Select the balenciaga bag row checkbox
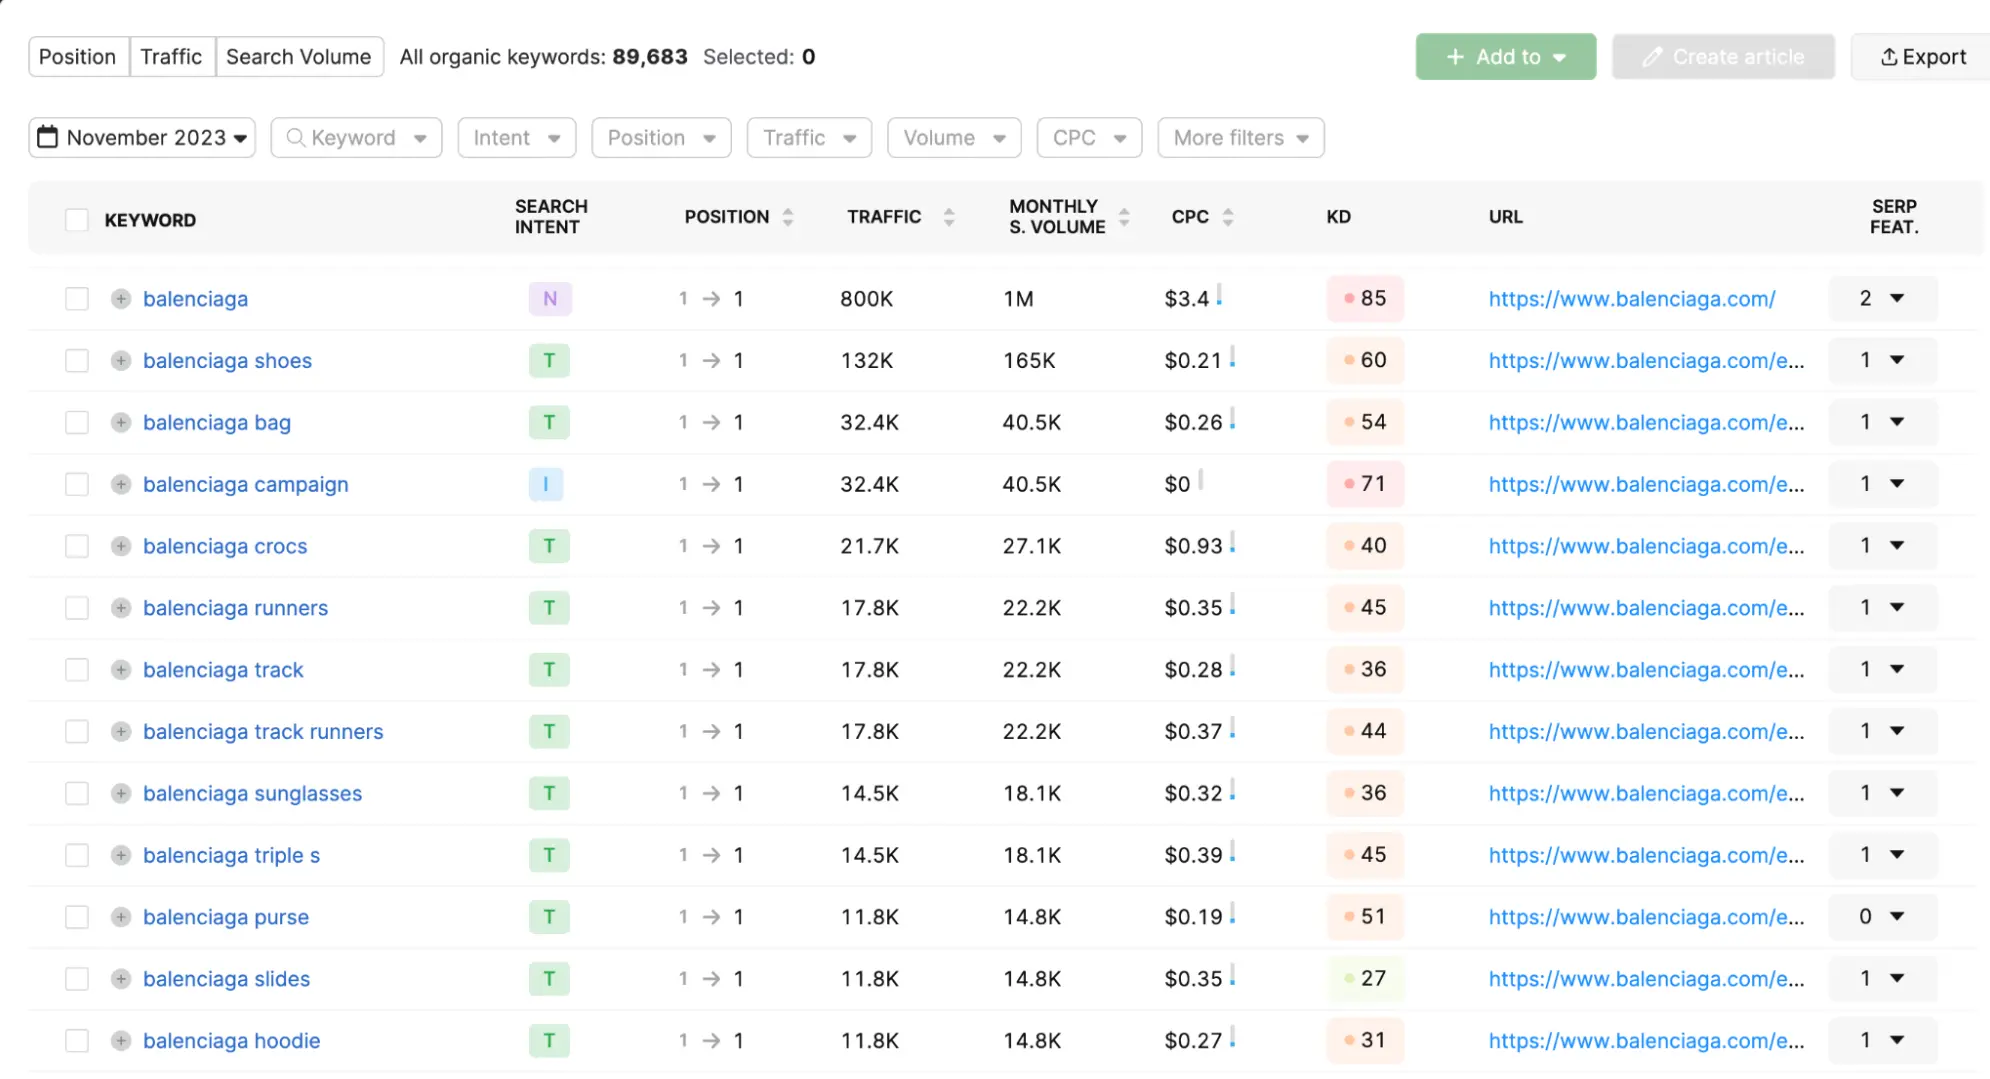1990x1079 pixels. tap(77, 423)
